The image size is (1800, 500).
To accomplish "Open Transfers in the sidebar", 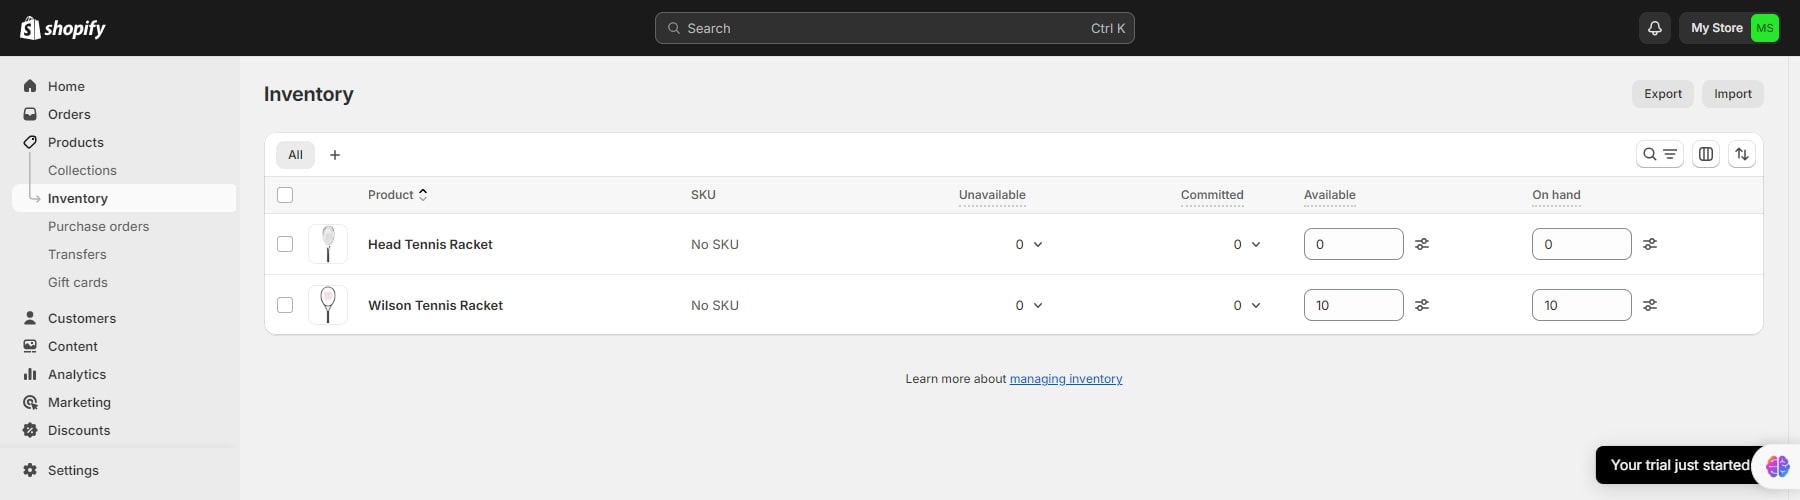I will pos(77,254).
